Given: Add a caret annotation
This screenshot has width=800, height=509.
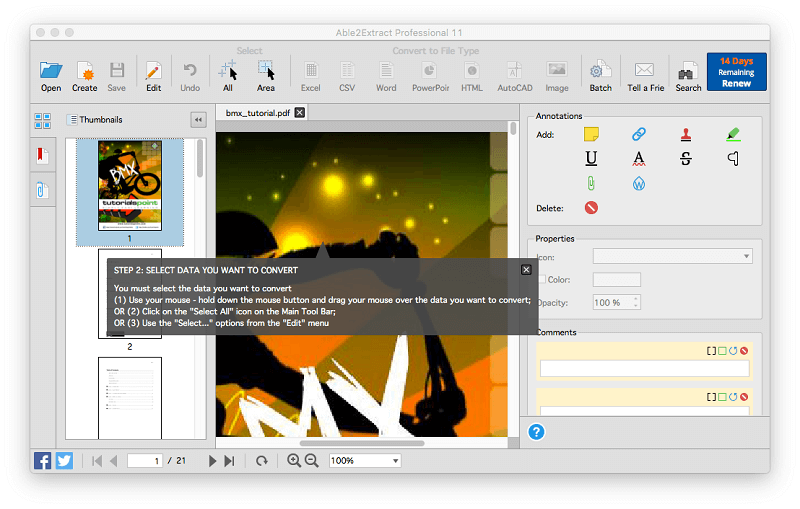Looking at the screenshot, I should coord(733,159).
